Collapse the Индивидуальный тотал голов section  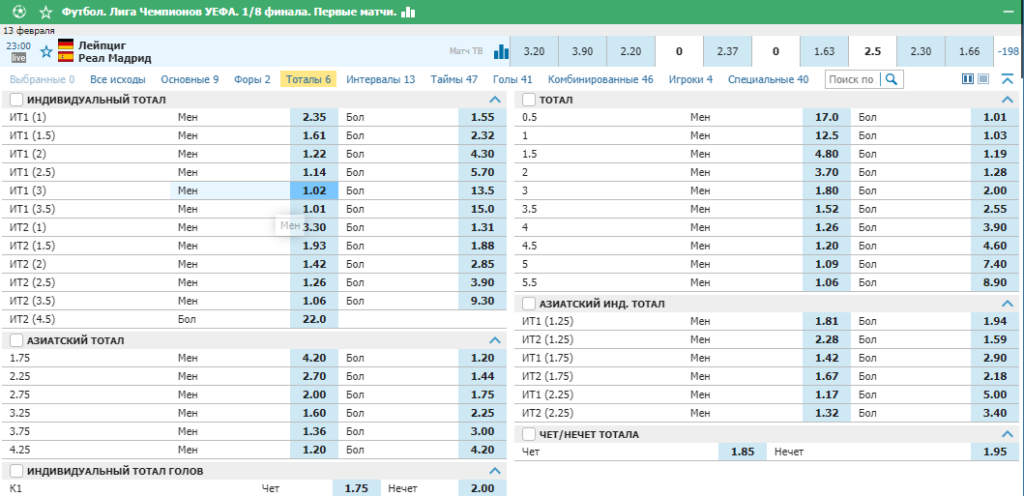coord(495,471)
